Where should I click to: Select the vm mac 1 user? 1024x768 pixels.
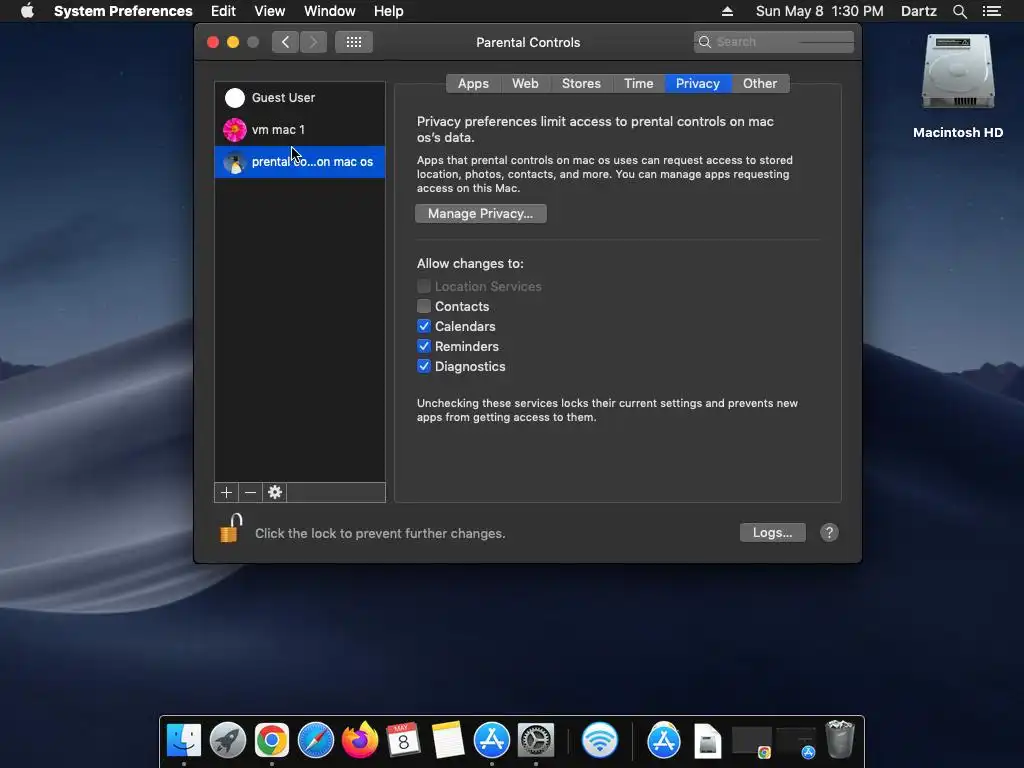click(x=300, y=129)
